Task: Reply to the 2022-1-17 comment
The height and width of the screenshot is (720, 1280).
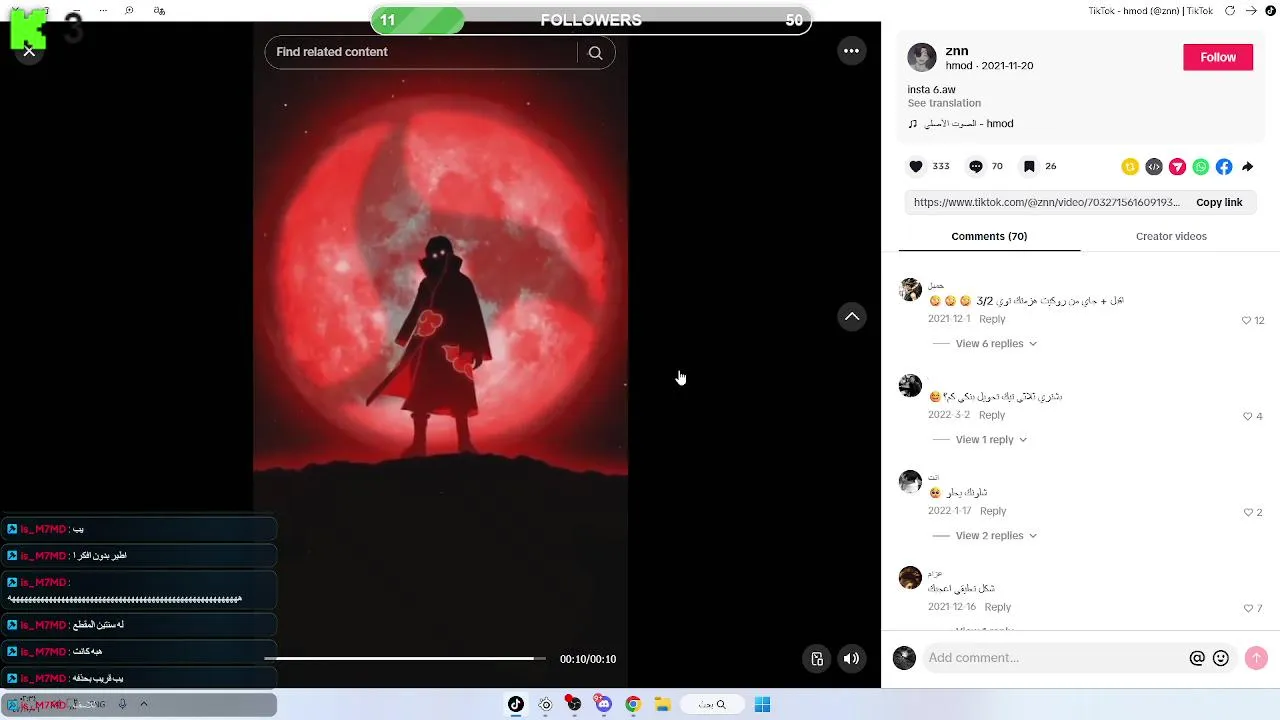Action: 993,511
